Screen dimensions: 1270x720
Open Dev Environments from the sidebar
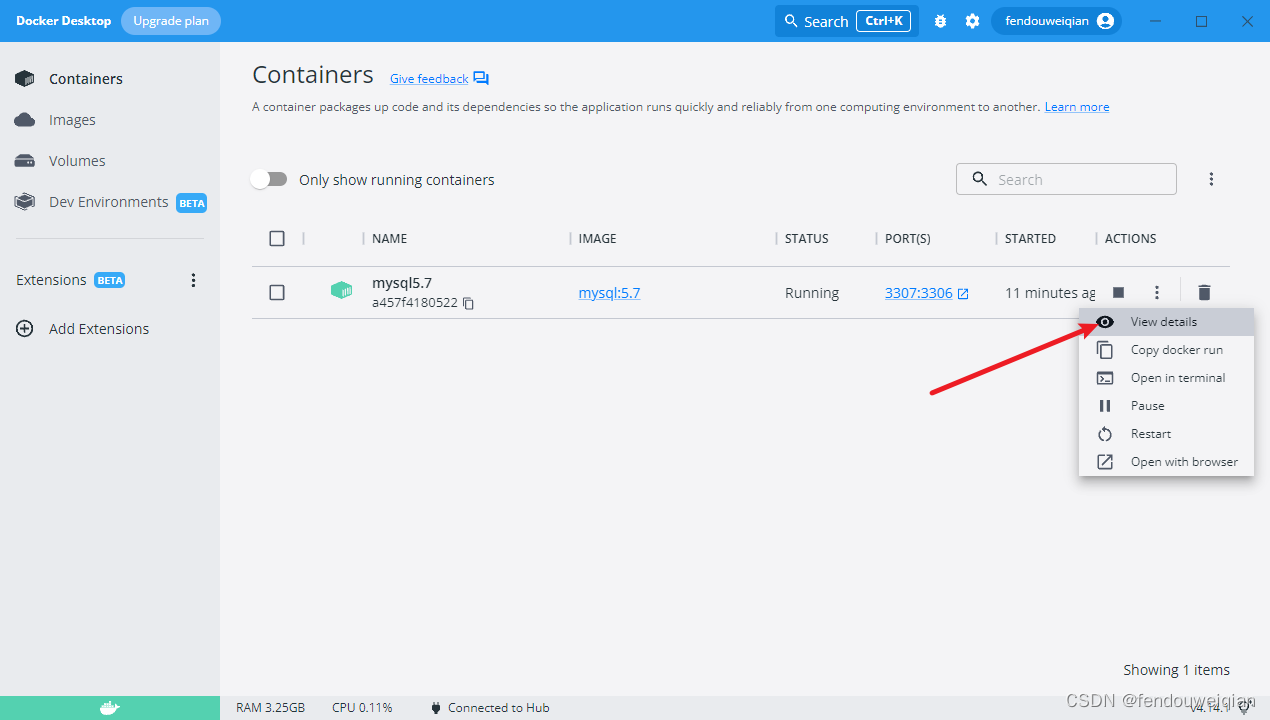[x=107, y=201]
